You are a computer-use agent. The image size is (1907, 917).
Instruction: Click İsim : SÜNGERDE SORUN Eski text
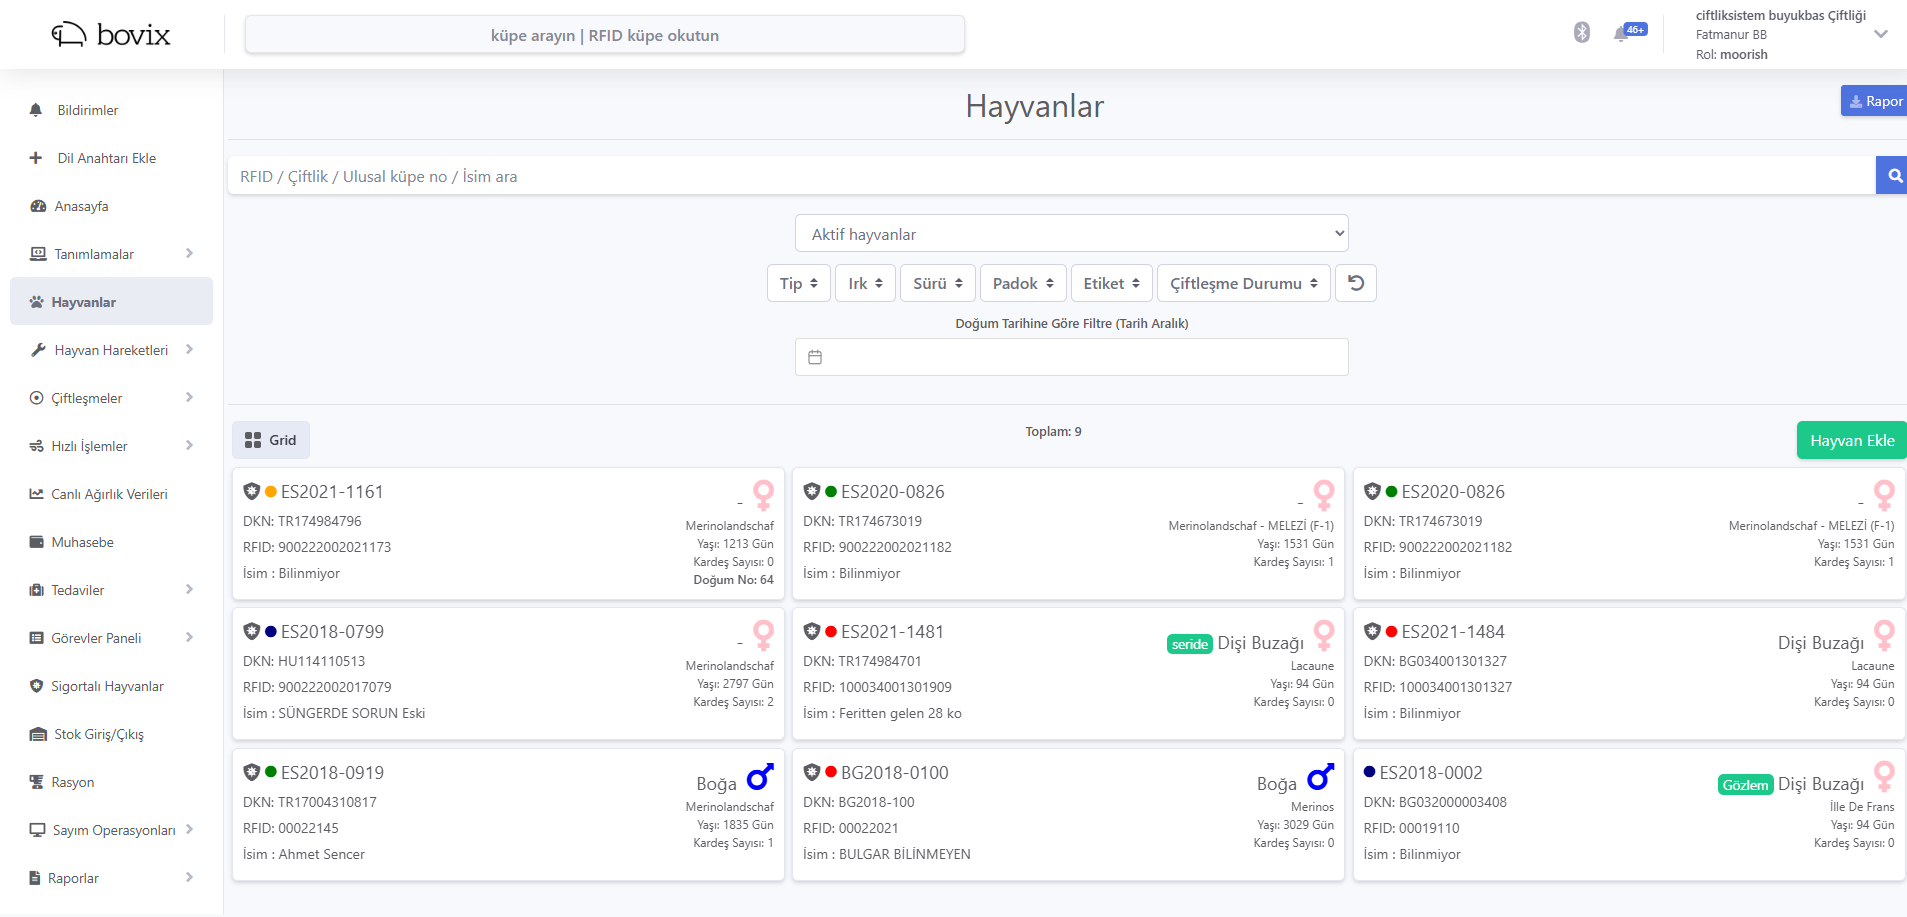pyautogui.click(x=334, y=713)
